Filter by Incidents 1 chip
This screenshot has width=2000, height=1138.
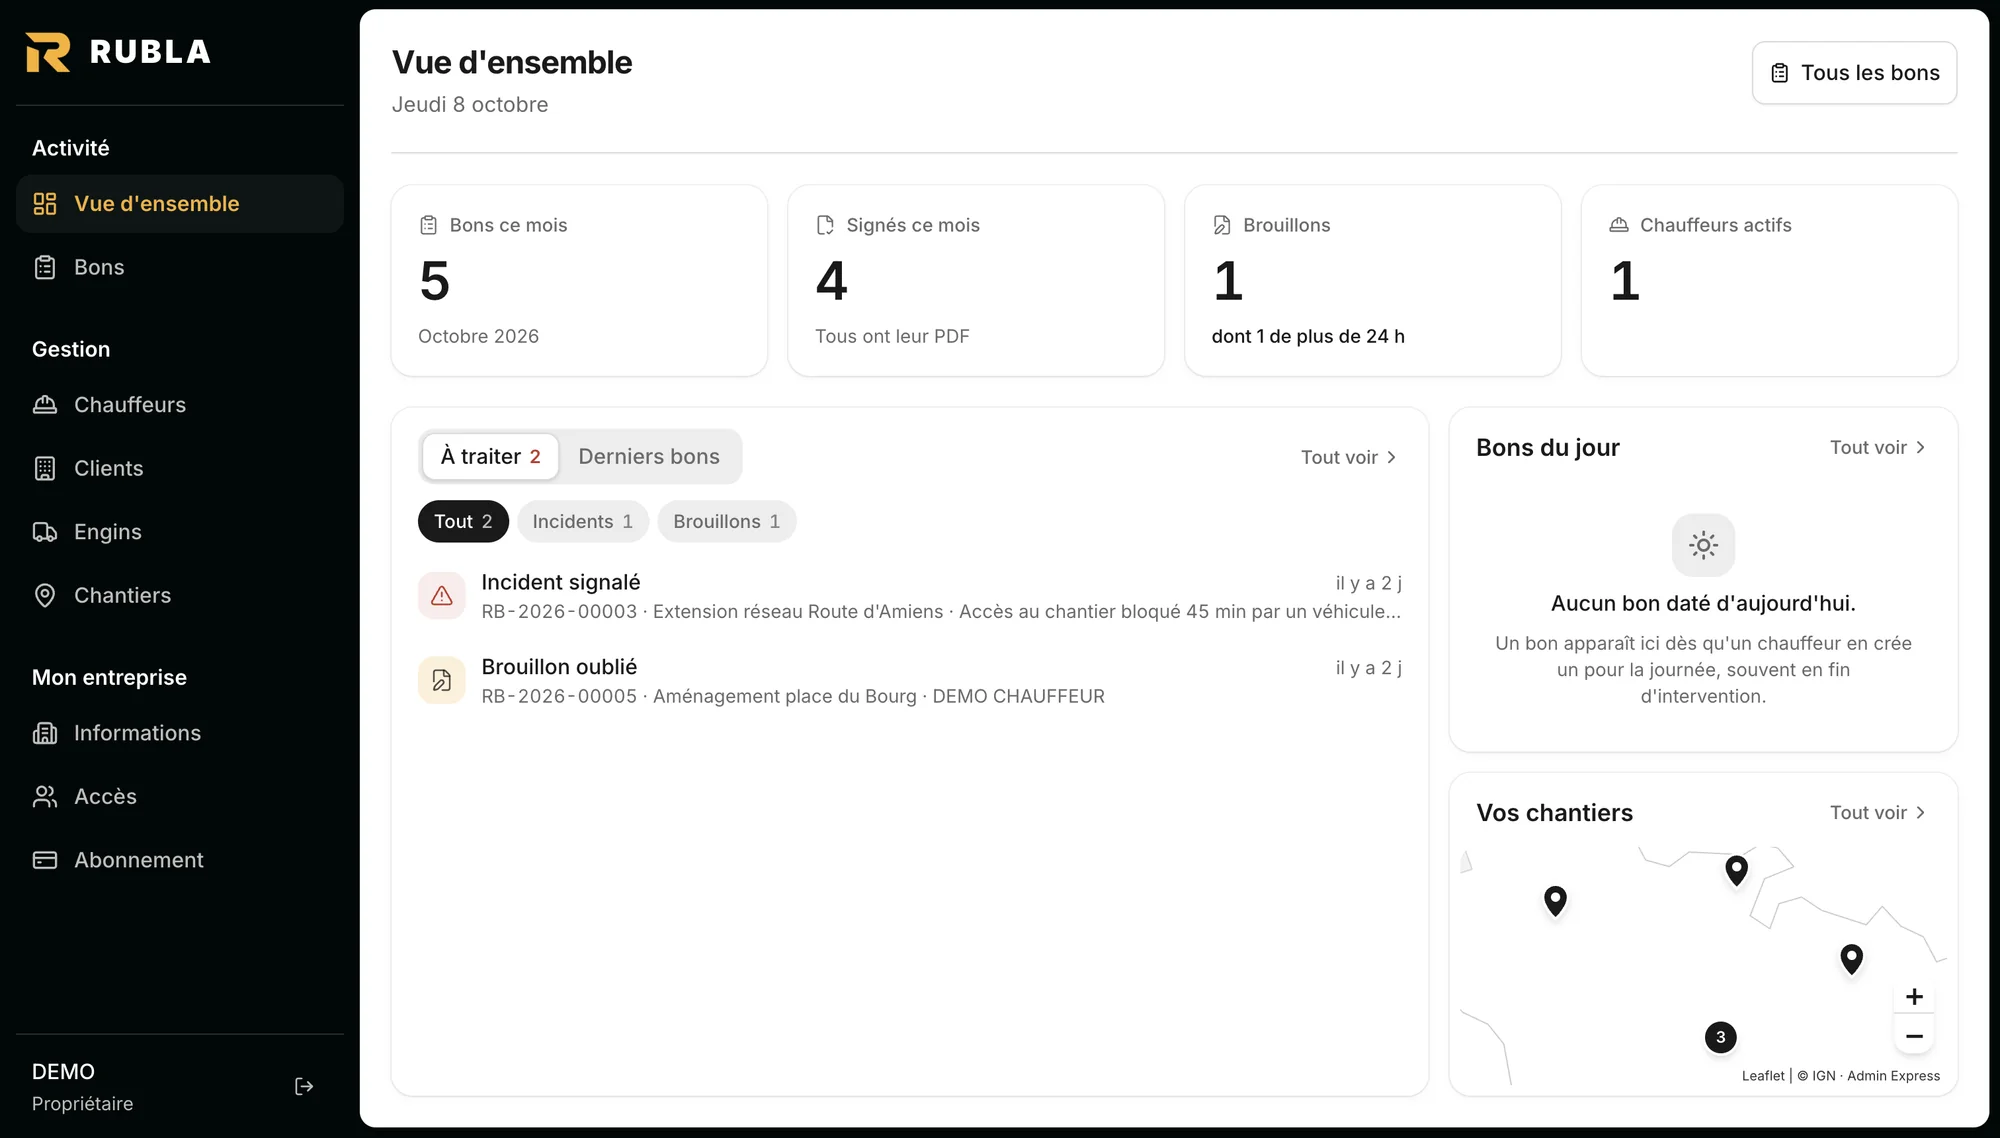pos(582,522)
